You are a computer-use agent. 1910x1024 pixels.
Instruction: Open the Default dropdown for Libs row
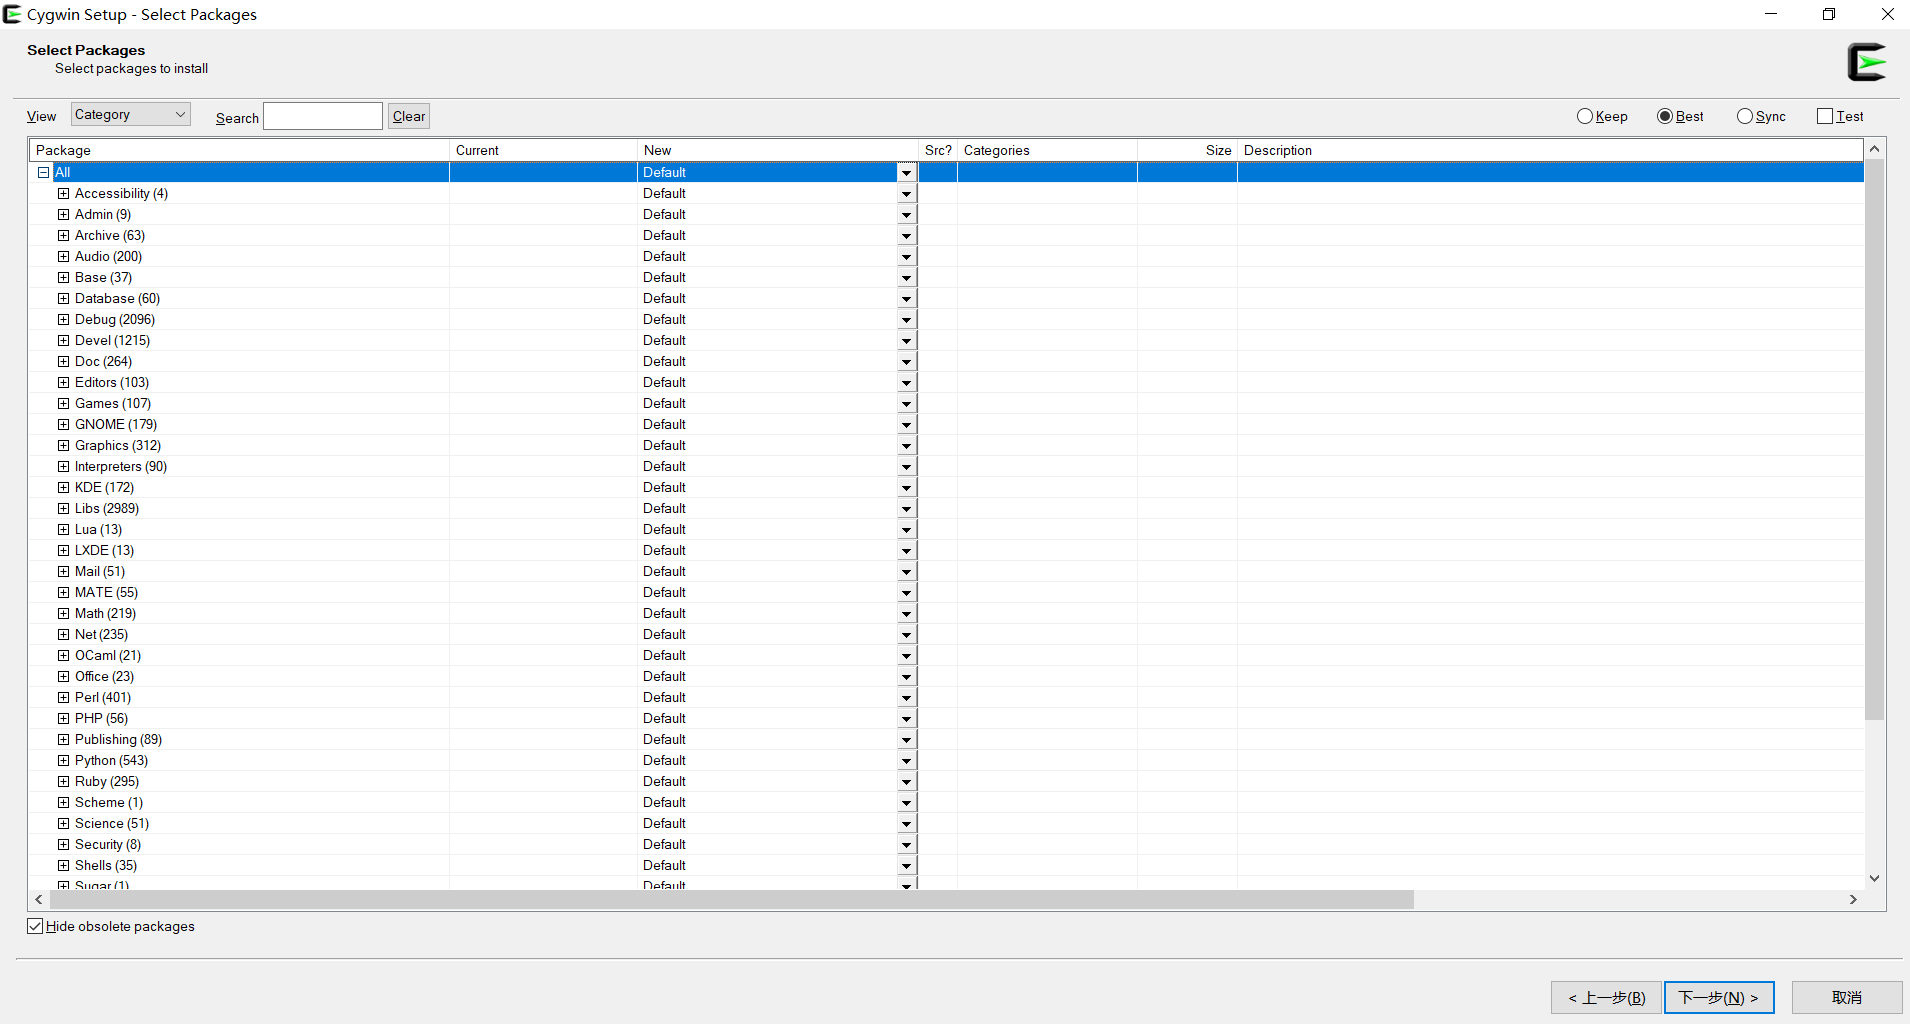point(906,509)
